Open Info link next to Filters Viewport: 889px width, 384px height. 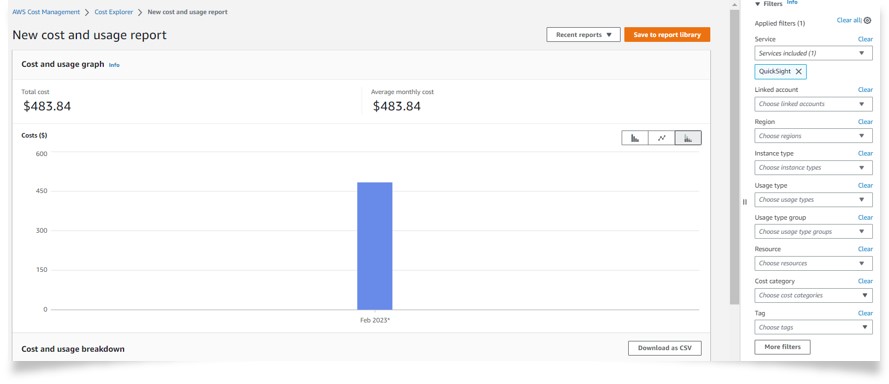[x=792, y=2]
